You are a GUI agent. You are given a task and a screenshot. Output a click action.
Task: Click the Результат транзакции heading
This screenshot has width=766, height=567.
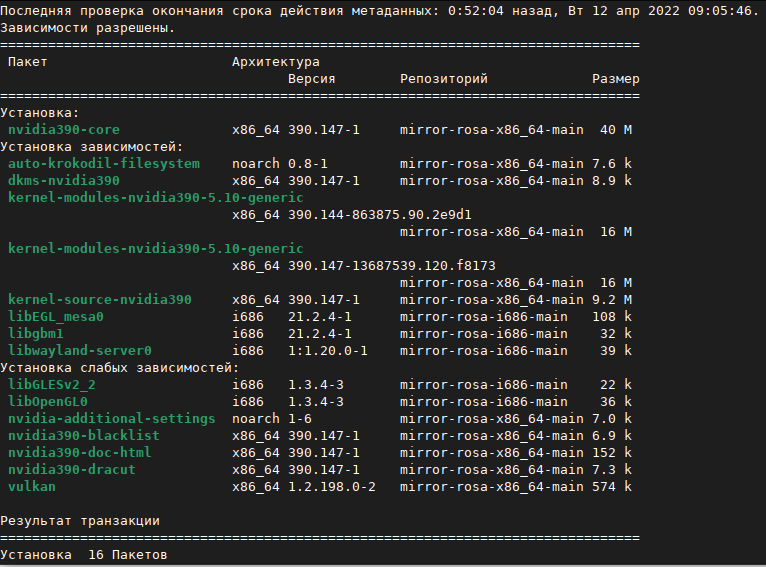point(79,521)
